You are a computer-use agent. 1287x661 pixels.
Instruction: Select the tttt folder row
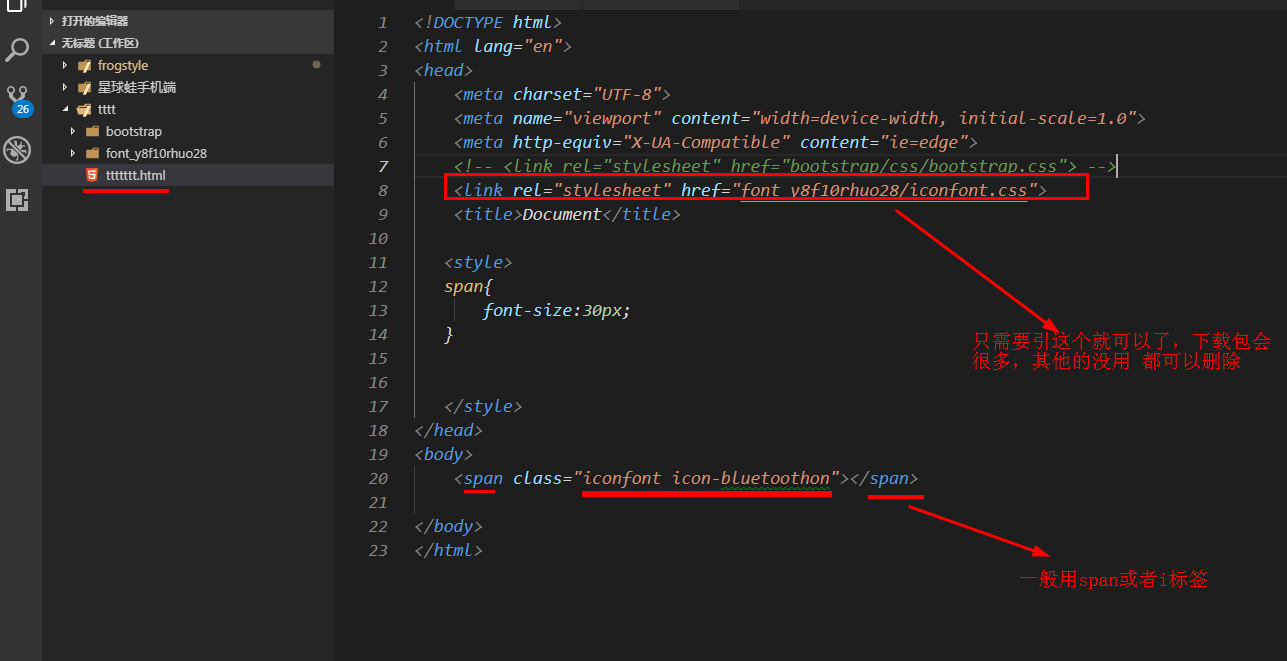188,110
